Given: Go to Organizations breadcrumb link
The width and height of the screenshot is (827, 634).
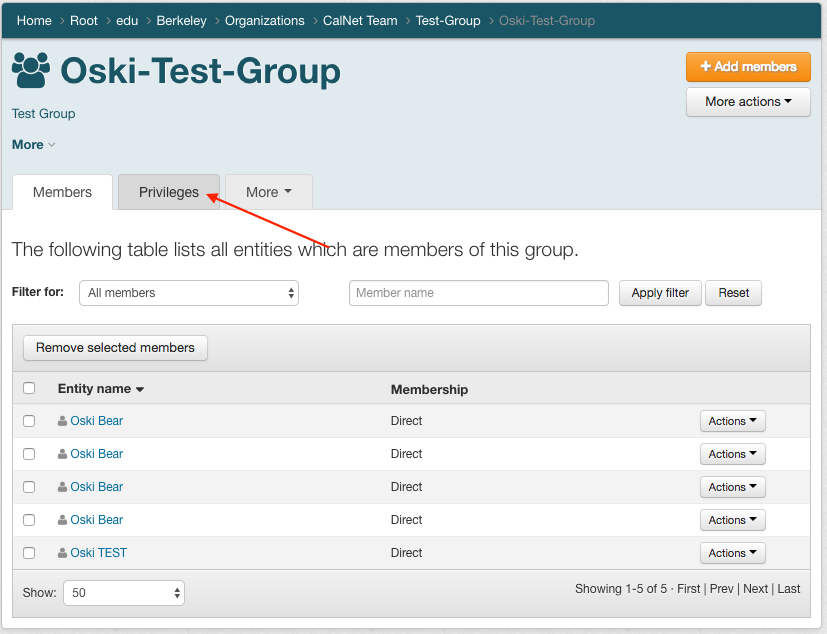Looking at the screenshot, I should coord(265,21).
